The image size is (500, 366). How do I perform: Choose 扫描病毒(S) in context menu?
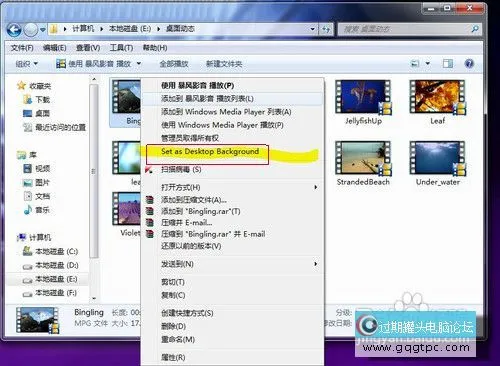[232, 169]
